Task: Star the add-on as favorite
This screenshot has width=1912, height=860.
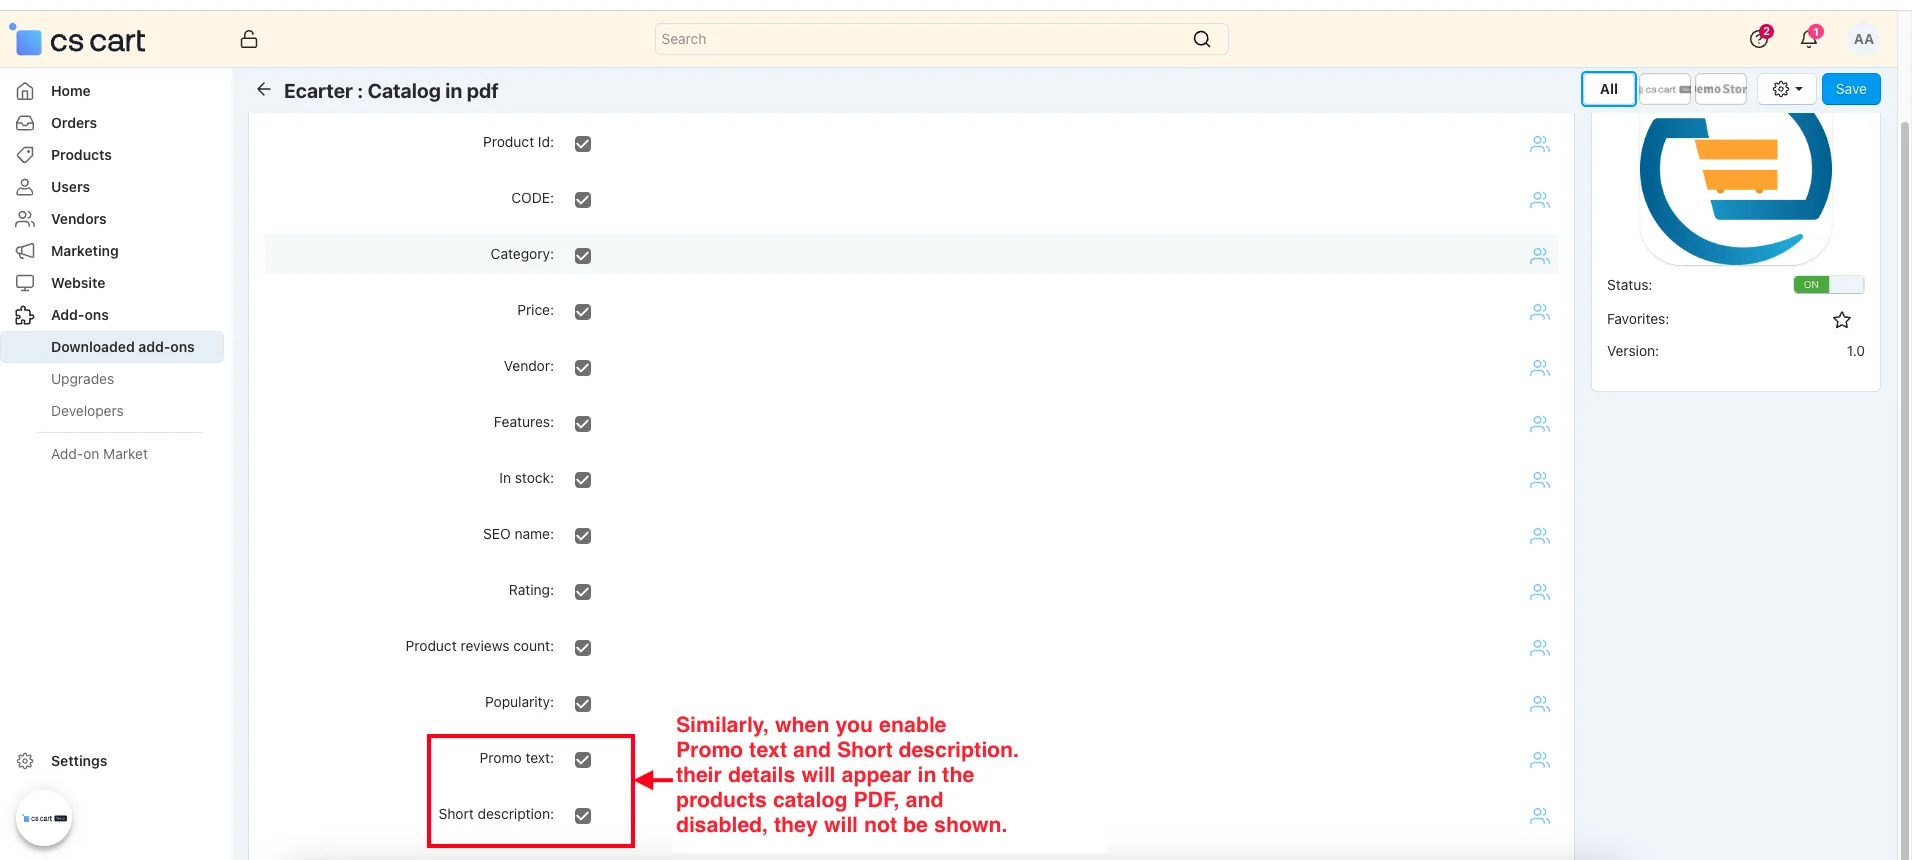Action: click(x=1841, y=320)
